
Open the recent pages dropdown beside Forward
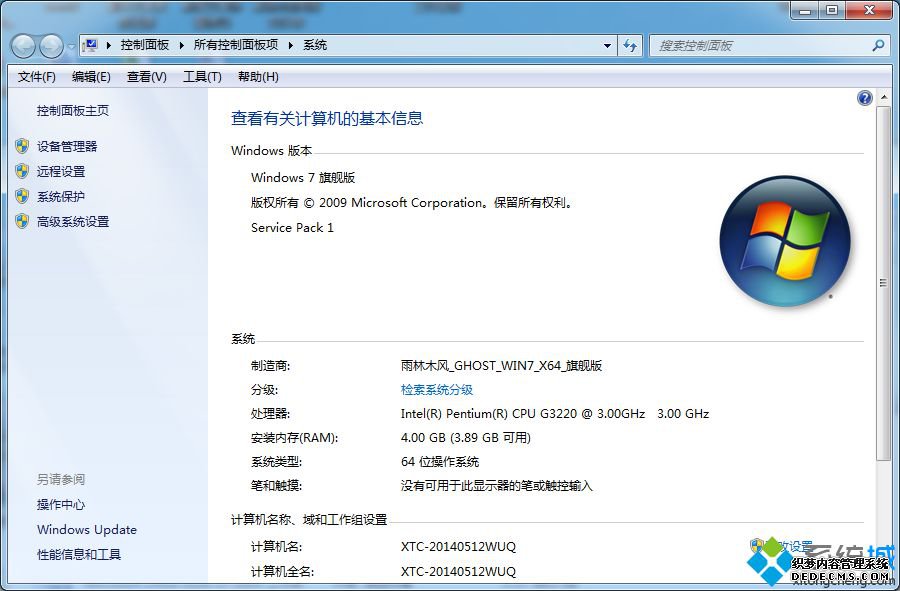click(x=71, y=46)
